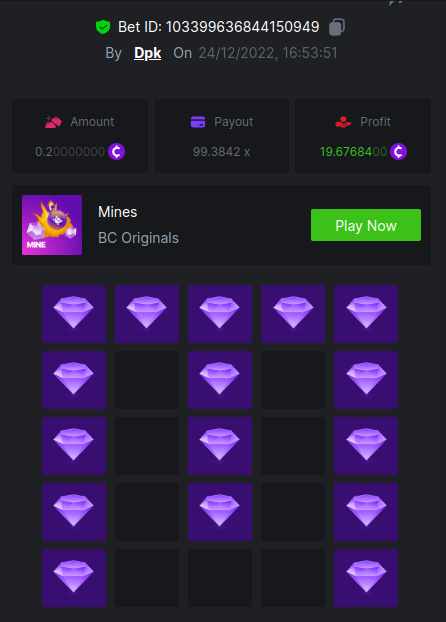Image resolution: width=446 pixels, height=622 pixels.
Task: Select the first diamond tile in top row
Action: click(x=74, y=314)
